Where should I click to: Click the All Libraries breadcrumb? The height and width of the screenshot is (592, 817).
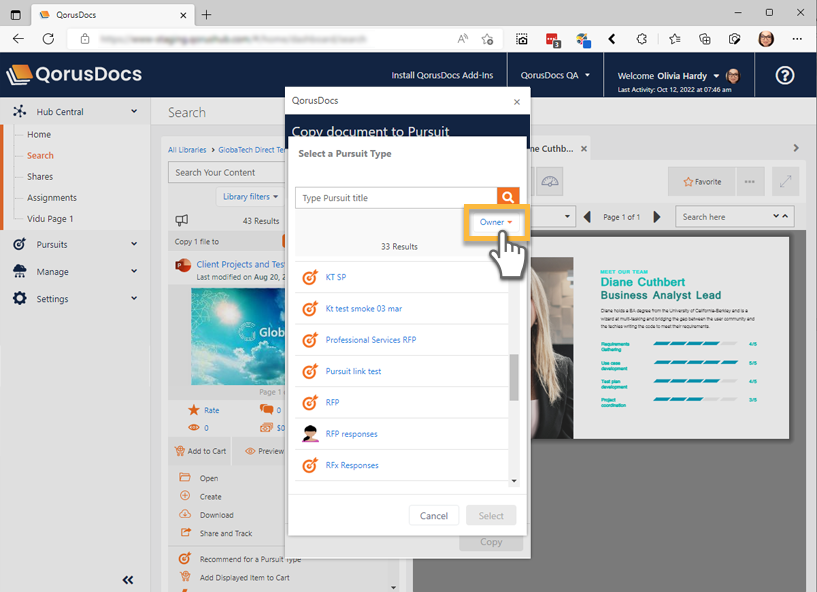[187, 150]
